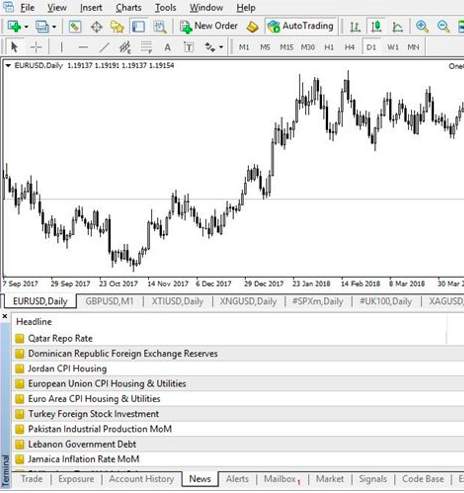
Task: Open the Charts menu
Action: (128, 7)
